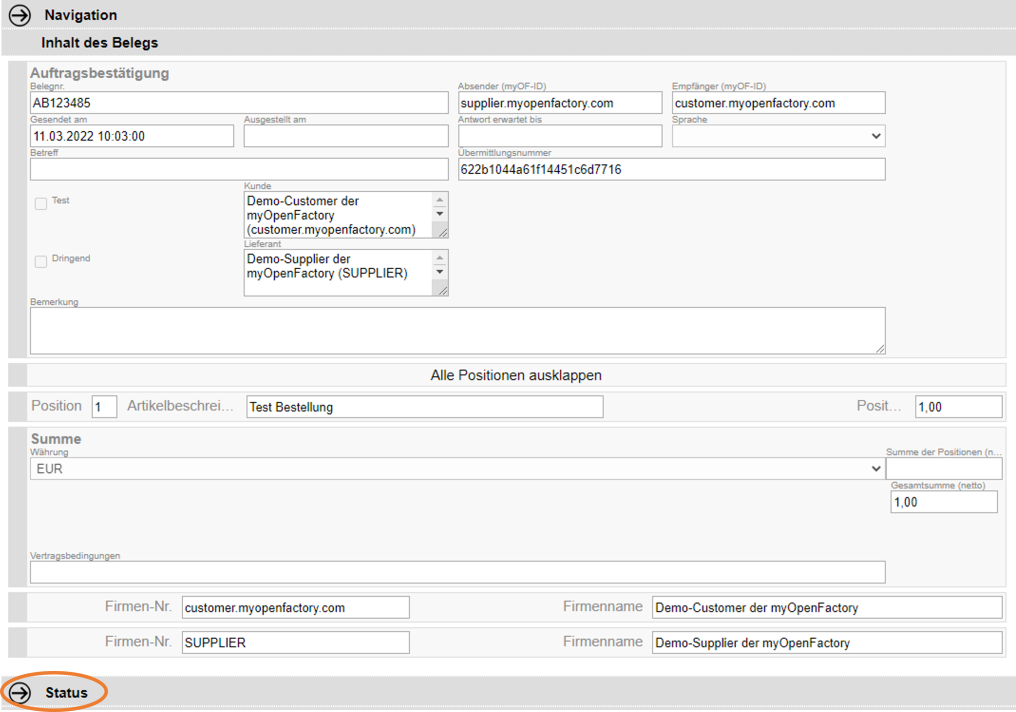
Task: Click Firmenname field Demo-Supplier der myOpenFactory
Action: [827, 643]
